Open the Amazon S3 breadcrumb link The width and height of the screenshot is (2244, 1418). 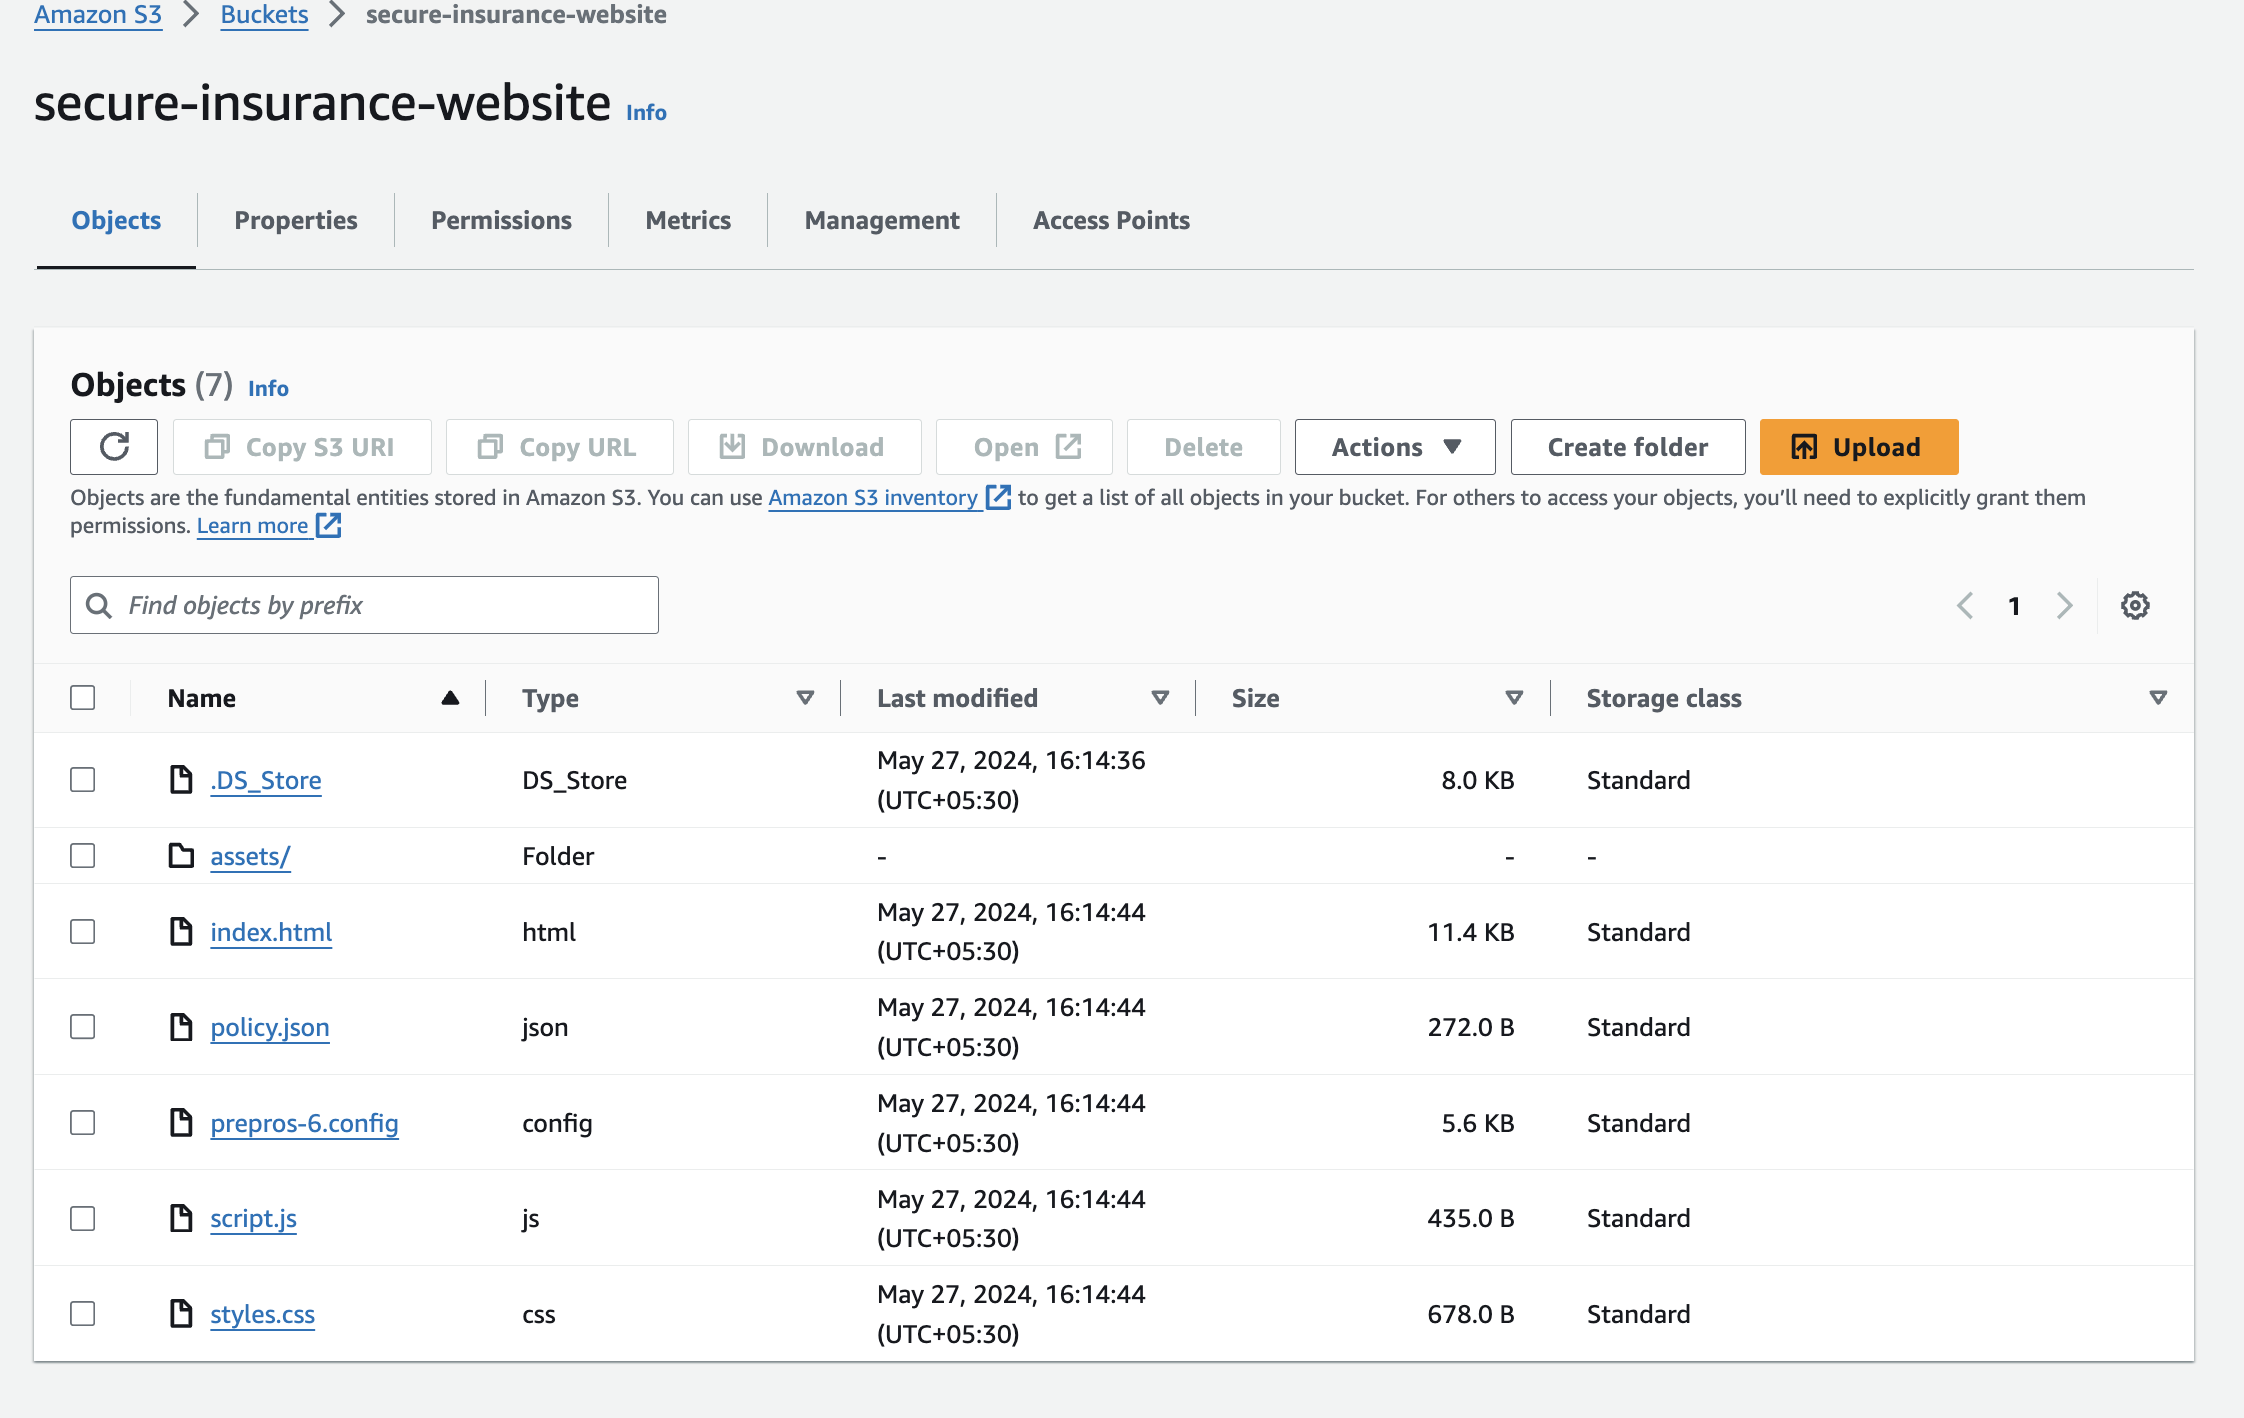(x=98, y=15)
